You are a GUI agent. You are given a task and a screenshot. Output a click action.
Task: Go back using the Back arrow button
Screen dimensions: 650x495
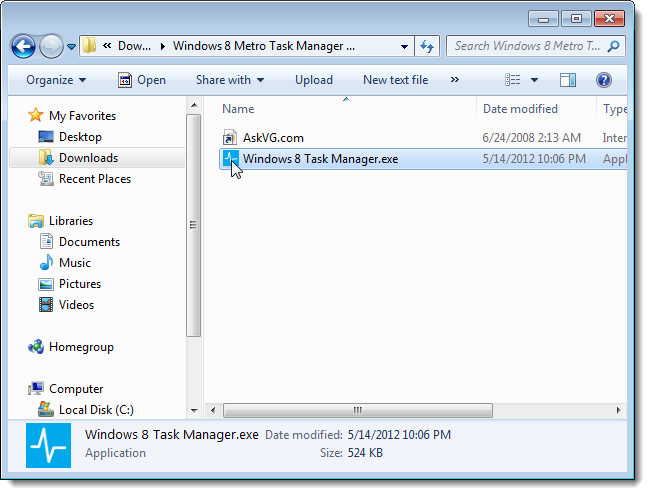(23, 46)
